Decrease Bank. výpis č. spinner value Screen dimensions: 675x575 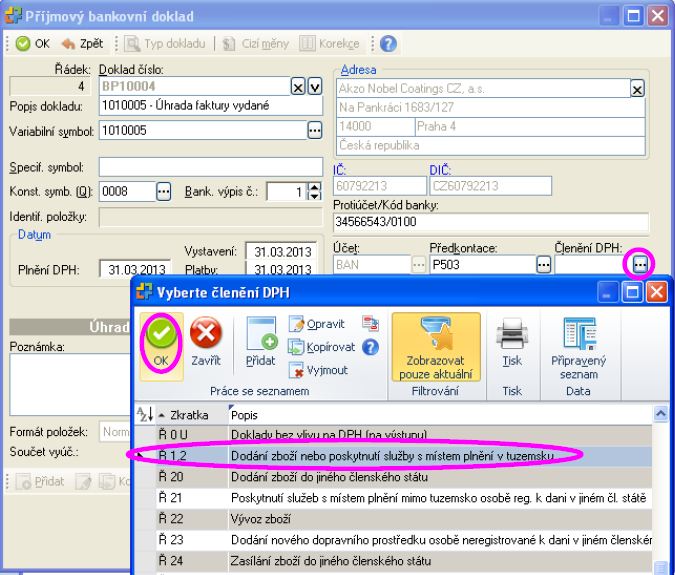(315, 196)
